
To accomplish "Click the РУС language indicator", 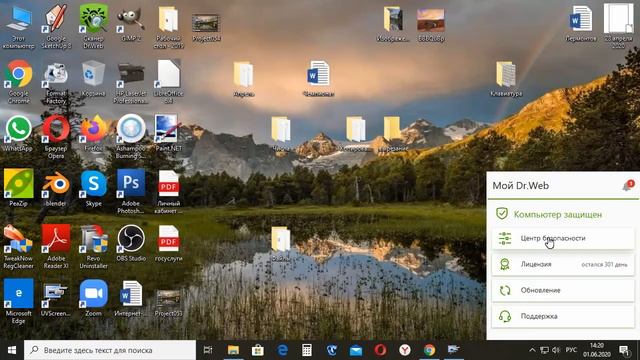I will [x=571, y=350].
